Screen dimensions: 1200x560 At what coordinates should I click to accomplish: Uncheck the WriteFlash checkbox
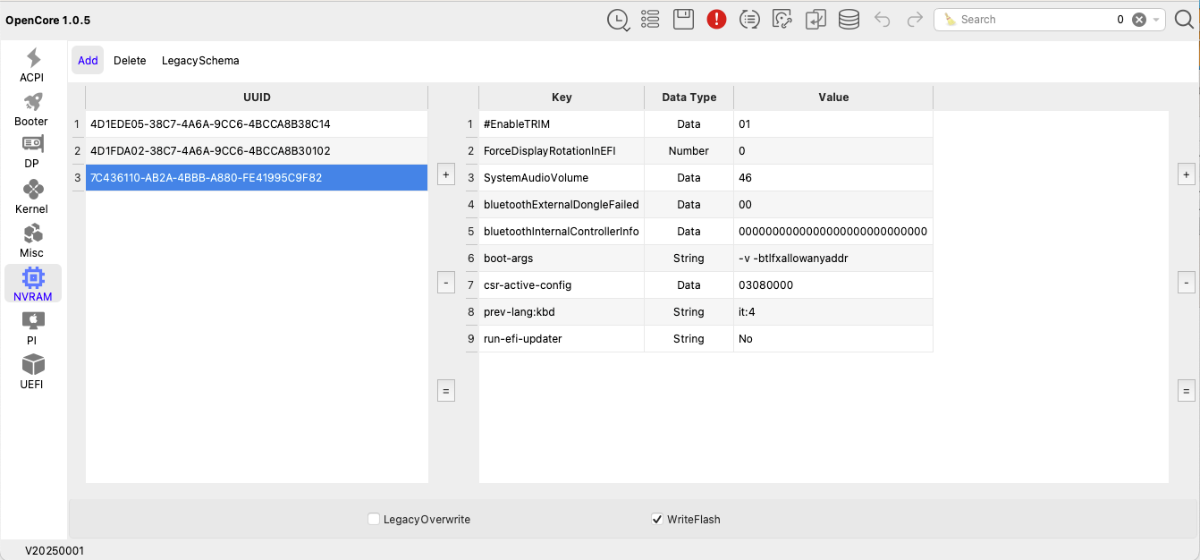point(657,519)
